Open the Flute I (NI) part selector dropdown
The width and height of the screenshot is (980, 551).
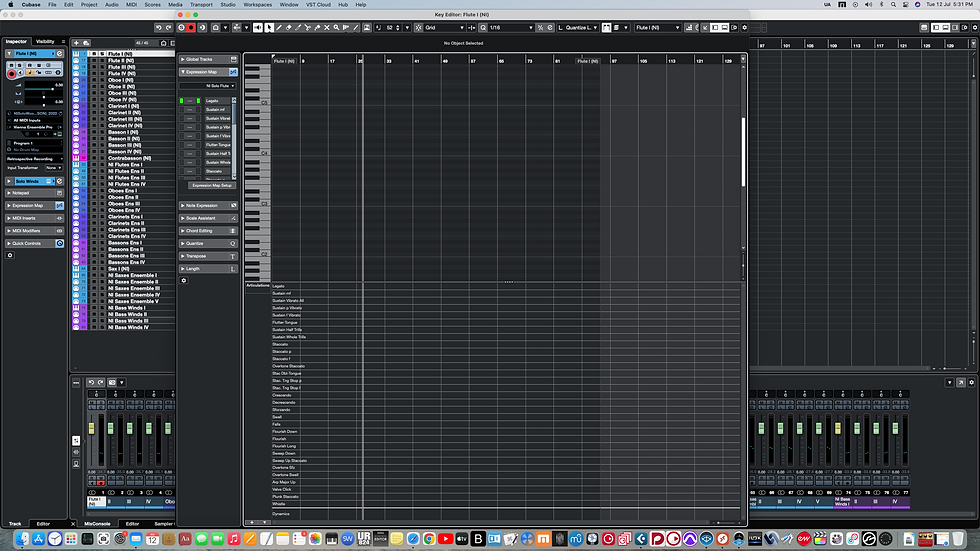658,27
